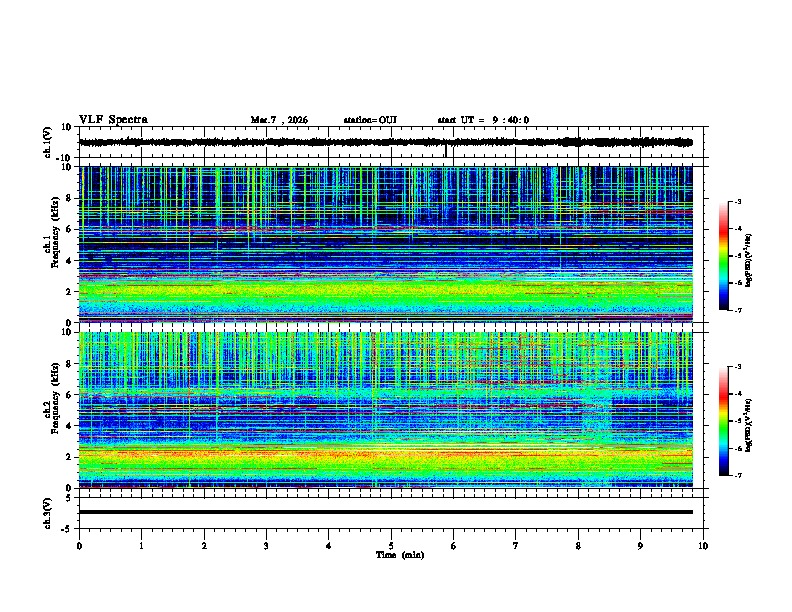Click time axis tick label "1"
Screen dimensions: 792x612
pyautogui.click(x=141, y=546)
